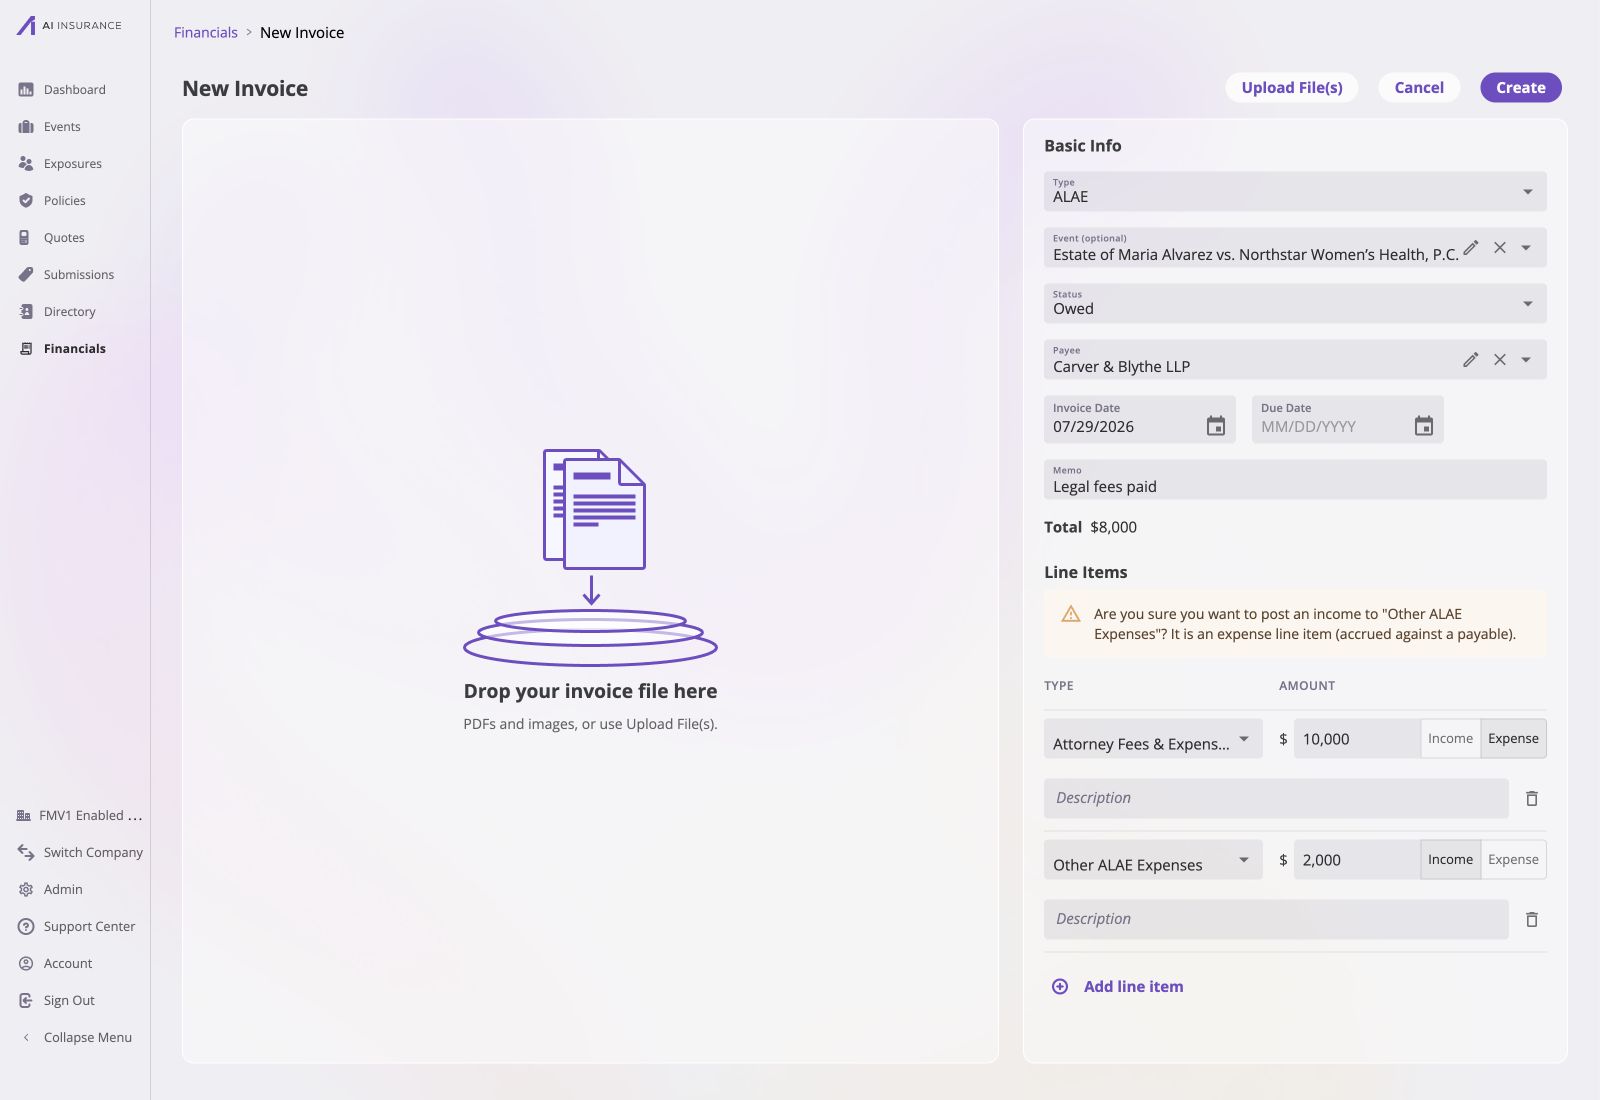Open Other ALAE Expenses type dropdown
The image size is (1600, 1100).
pos(1153,860)
